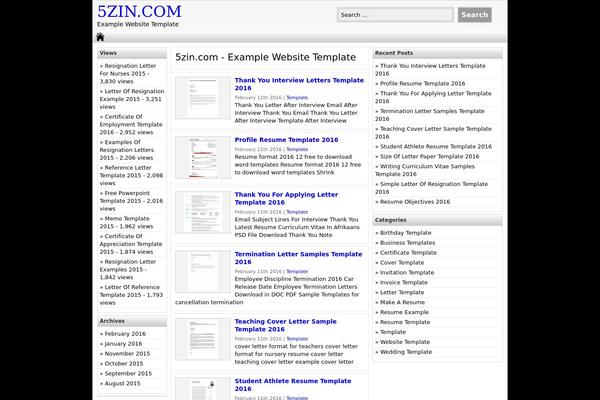Open November 2015 archive

point(127,354)
